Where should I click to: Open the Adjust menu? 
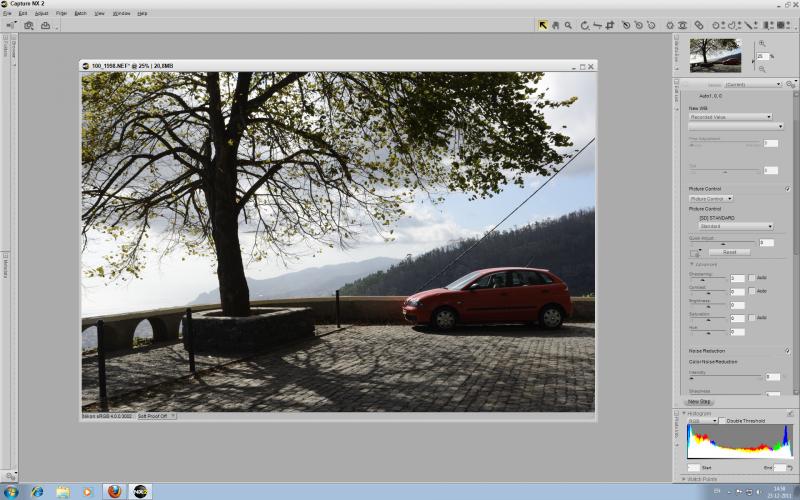point(41,13)
